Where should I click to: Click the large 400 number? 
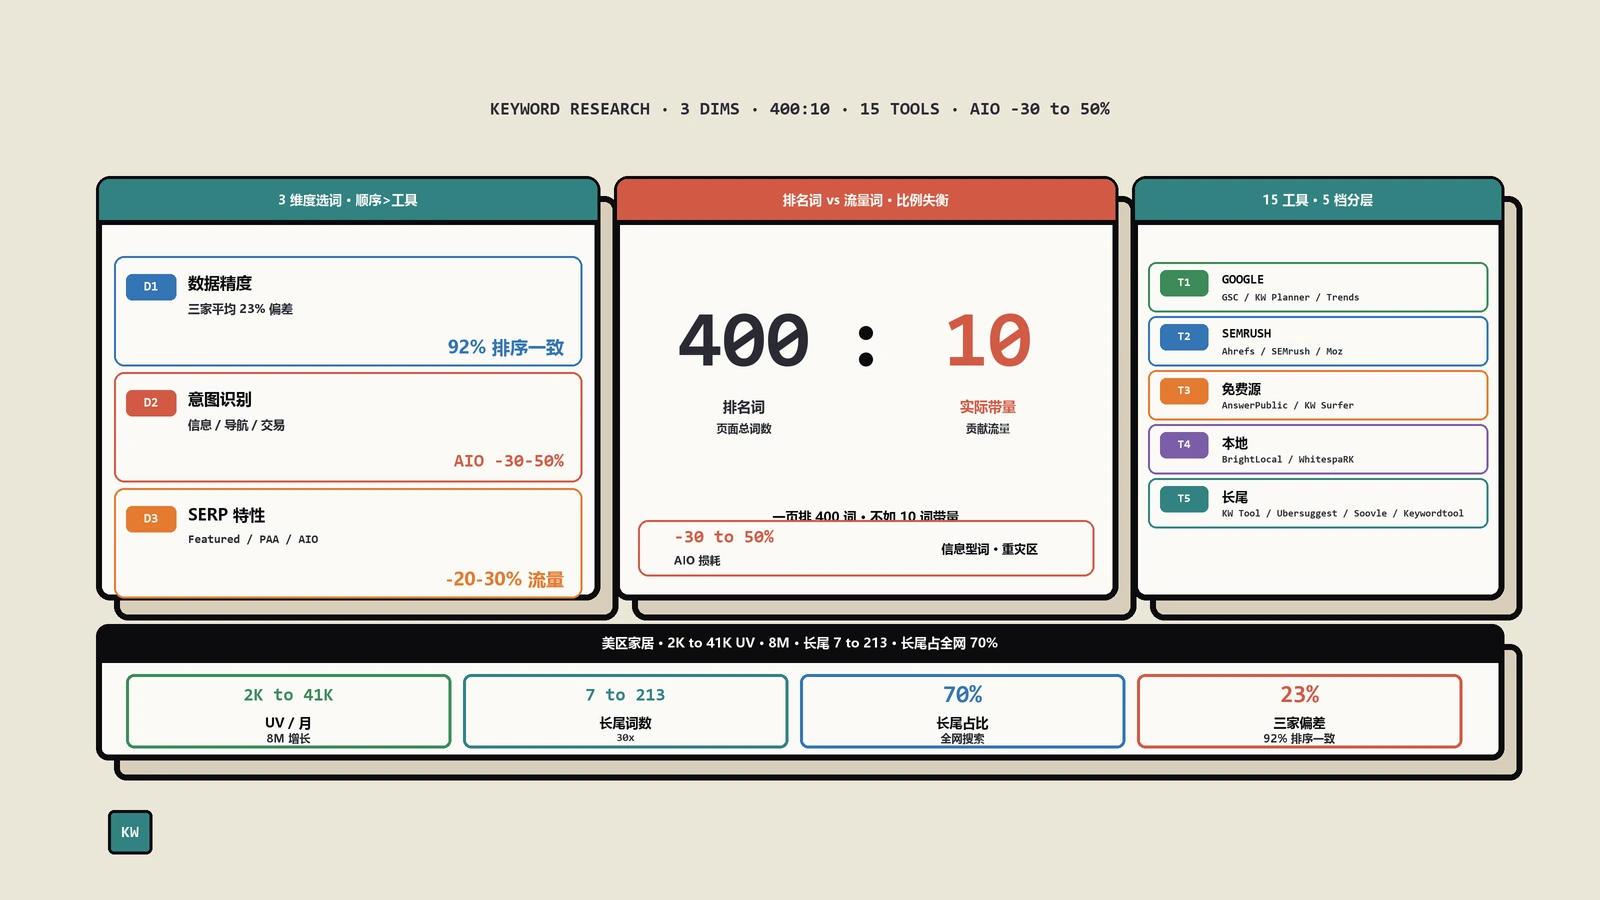pyautogui.click(x=744, y=340)
